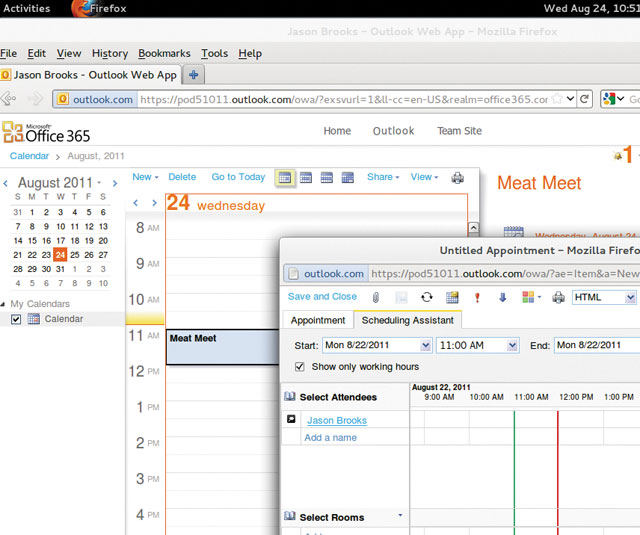
Task: Print the appointment with printer icon
Action: [x=558, y=297]
